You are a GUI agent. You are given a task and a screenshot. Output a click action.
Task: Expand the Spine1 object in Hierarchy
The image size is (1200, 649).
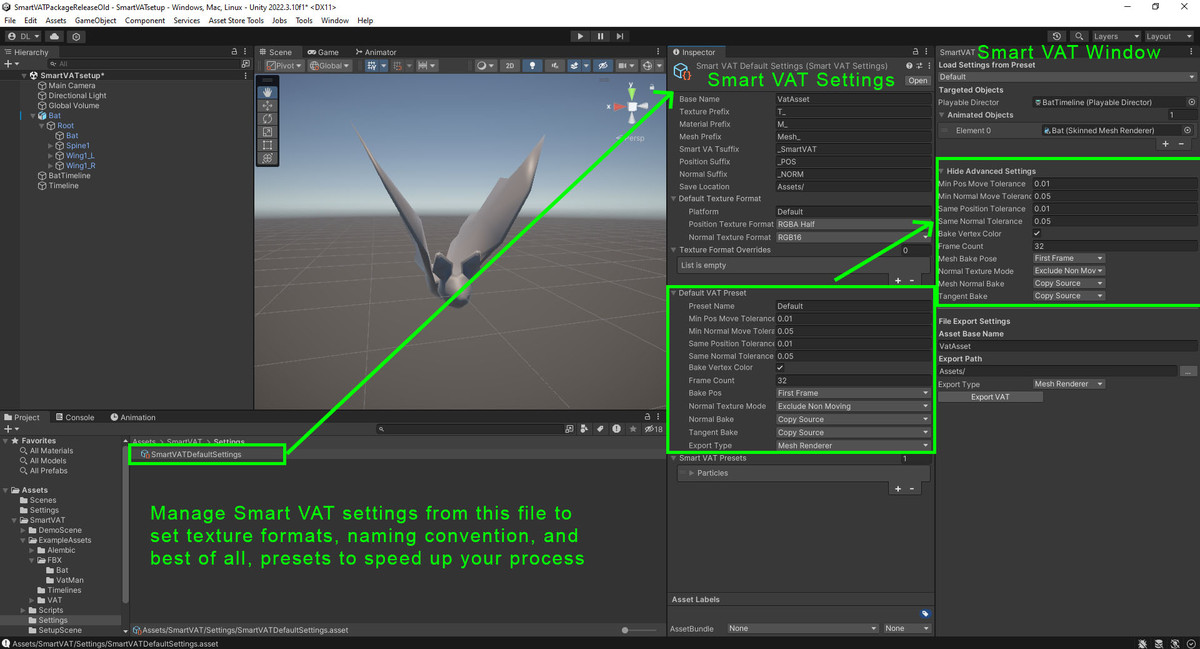pyautogui.click(x=50, y=146)
